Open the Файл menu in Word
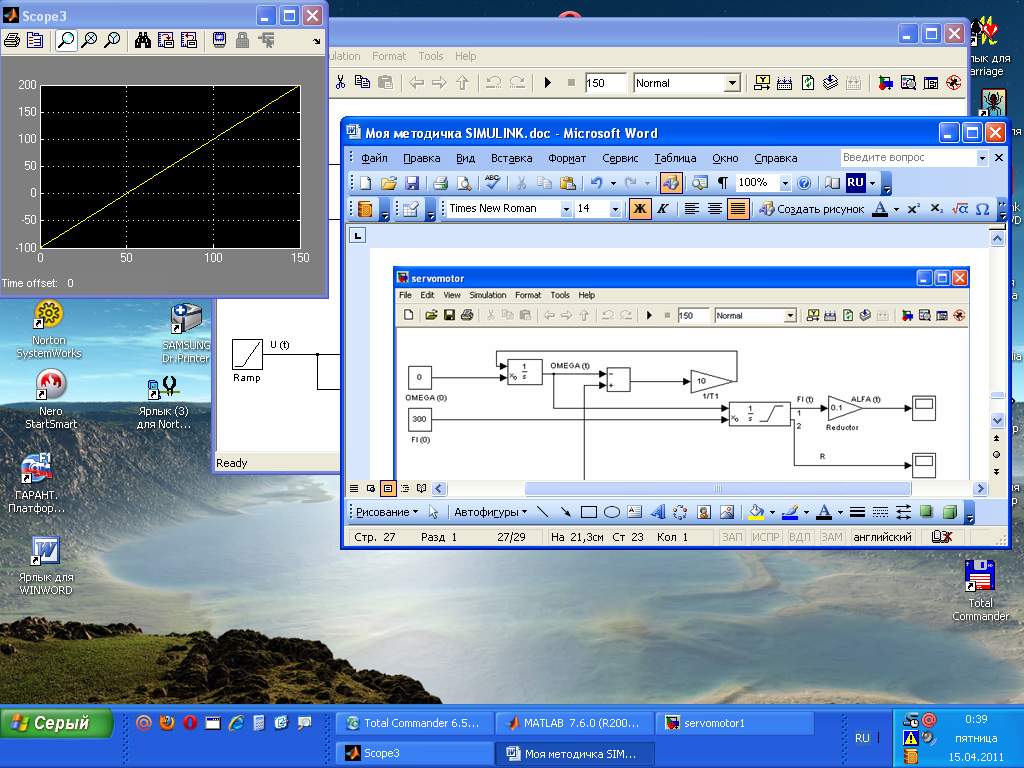 374,158
